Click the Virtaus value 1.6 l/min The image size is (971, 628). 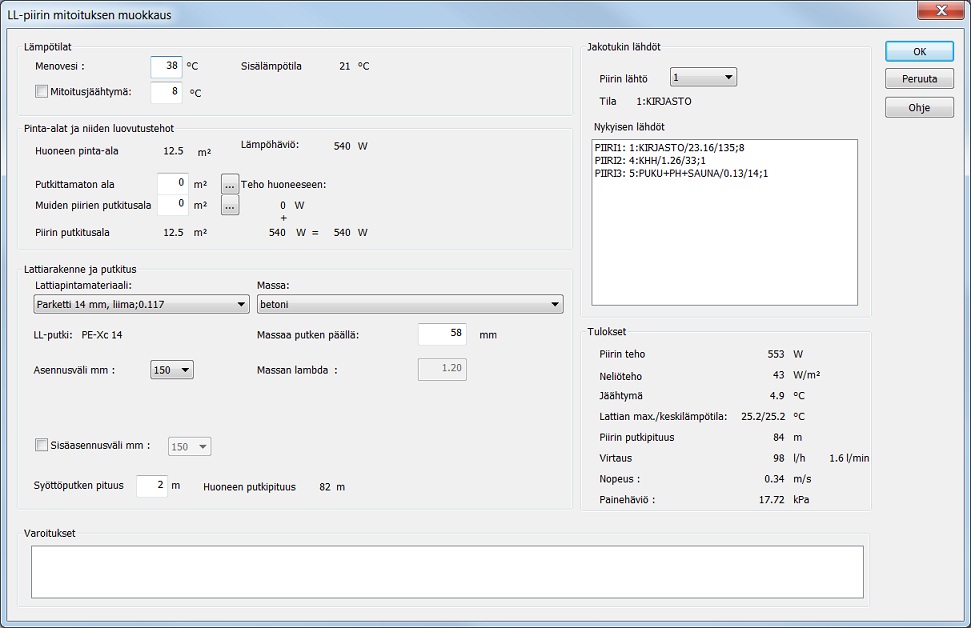point(849,458)
